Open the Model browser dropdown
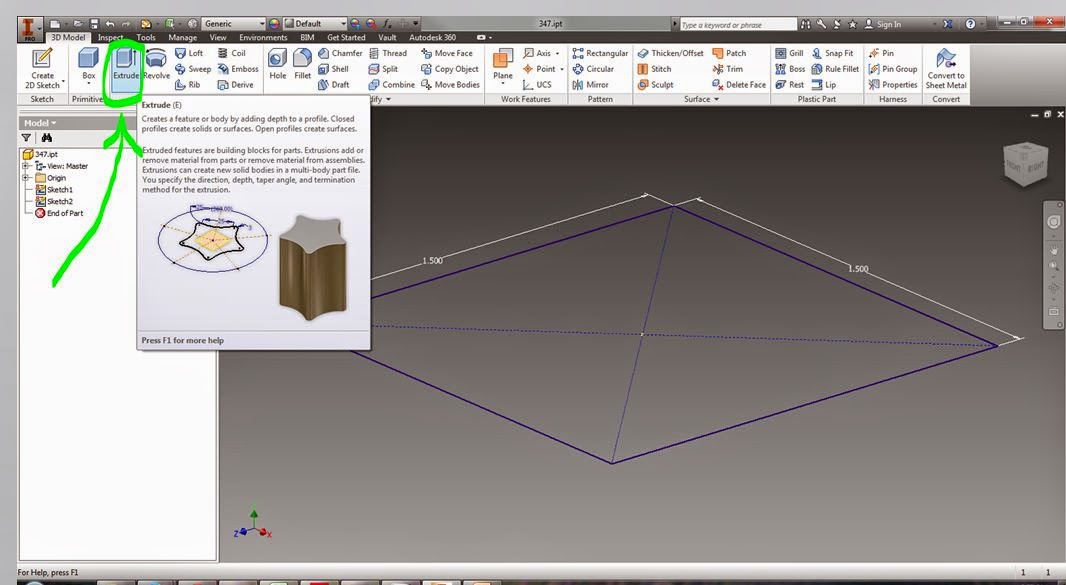Image resolution: width=1066 pixels, height=585 pixels. [45, 122]
